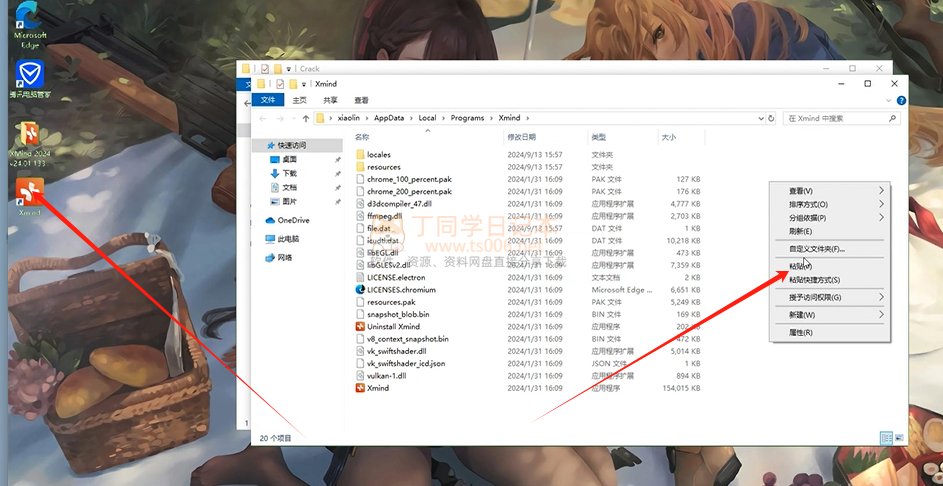Select the Xmind application file icon
The width and height of the screenshot is (943, 486).
coord(360,388)
